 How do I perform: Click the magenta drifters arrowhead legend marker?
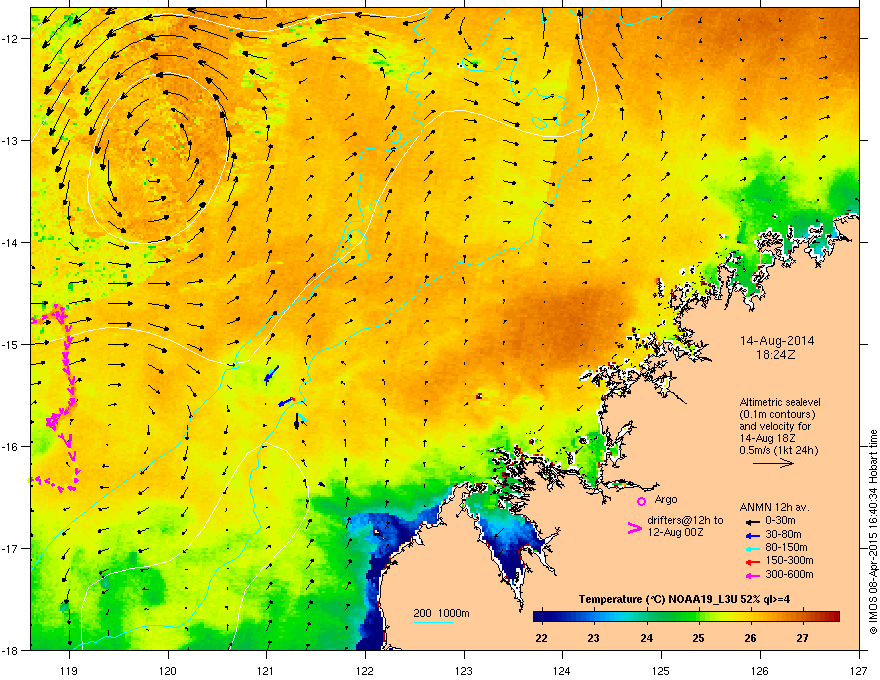click(x=635, y=528)
